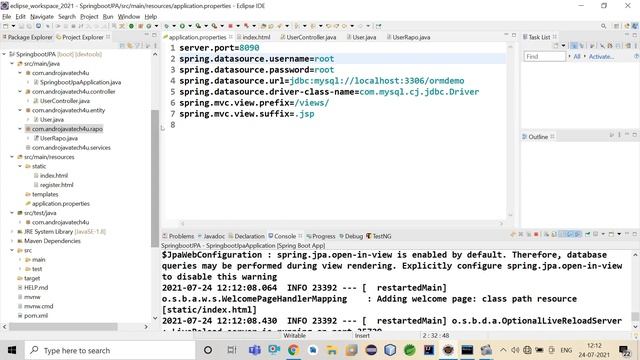Viewport: 640px width, 360px height.
Task: Select application.properties in the tree
Action: point(61,204)
